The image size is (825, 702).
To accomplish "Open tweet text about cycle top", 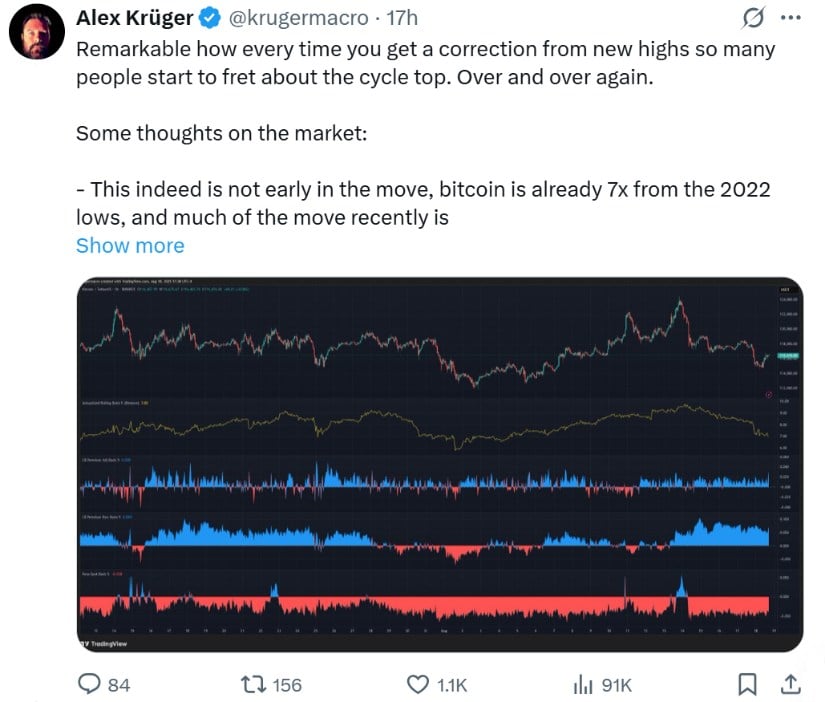I will point(425,63).
